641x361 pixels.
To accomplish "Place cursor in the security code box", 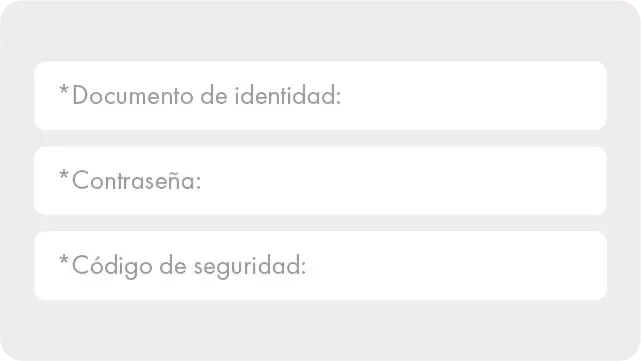I will (x=320, y=266).
